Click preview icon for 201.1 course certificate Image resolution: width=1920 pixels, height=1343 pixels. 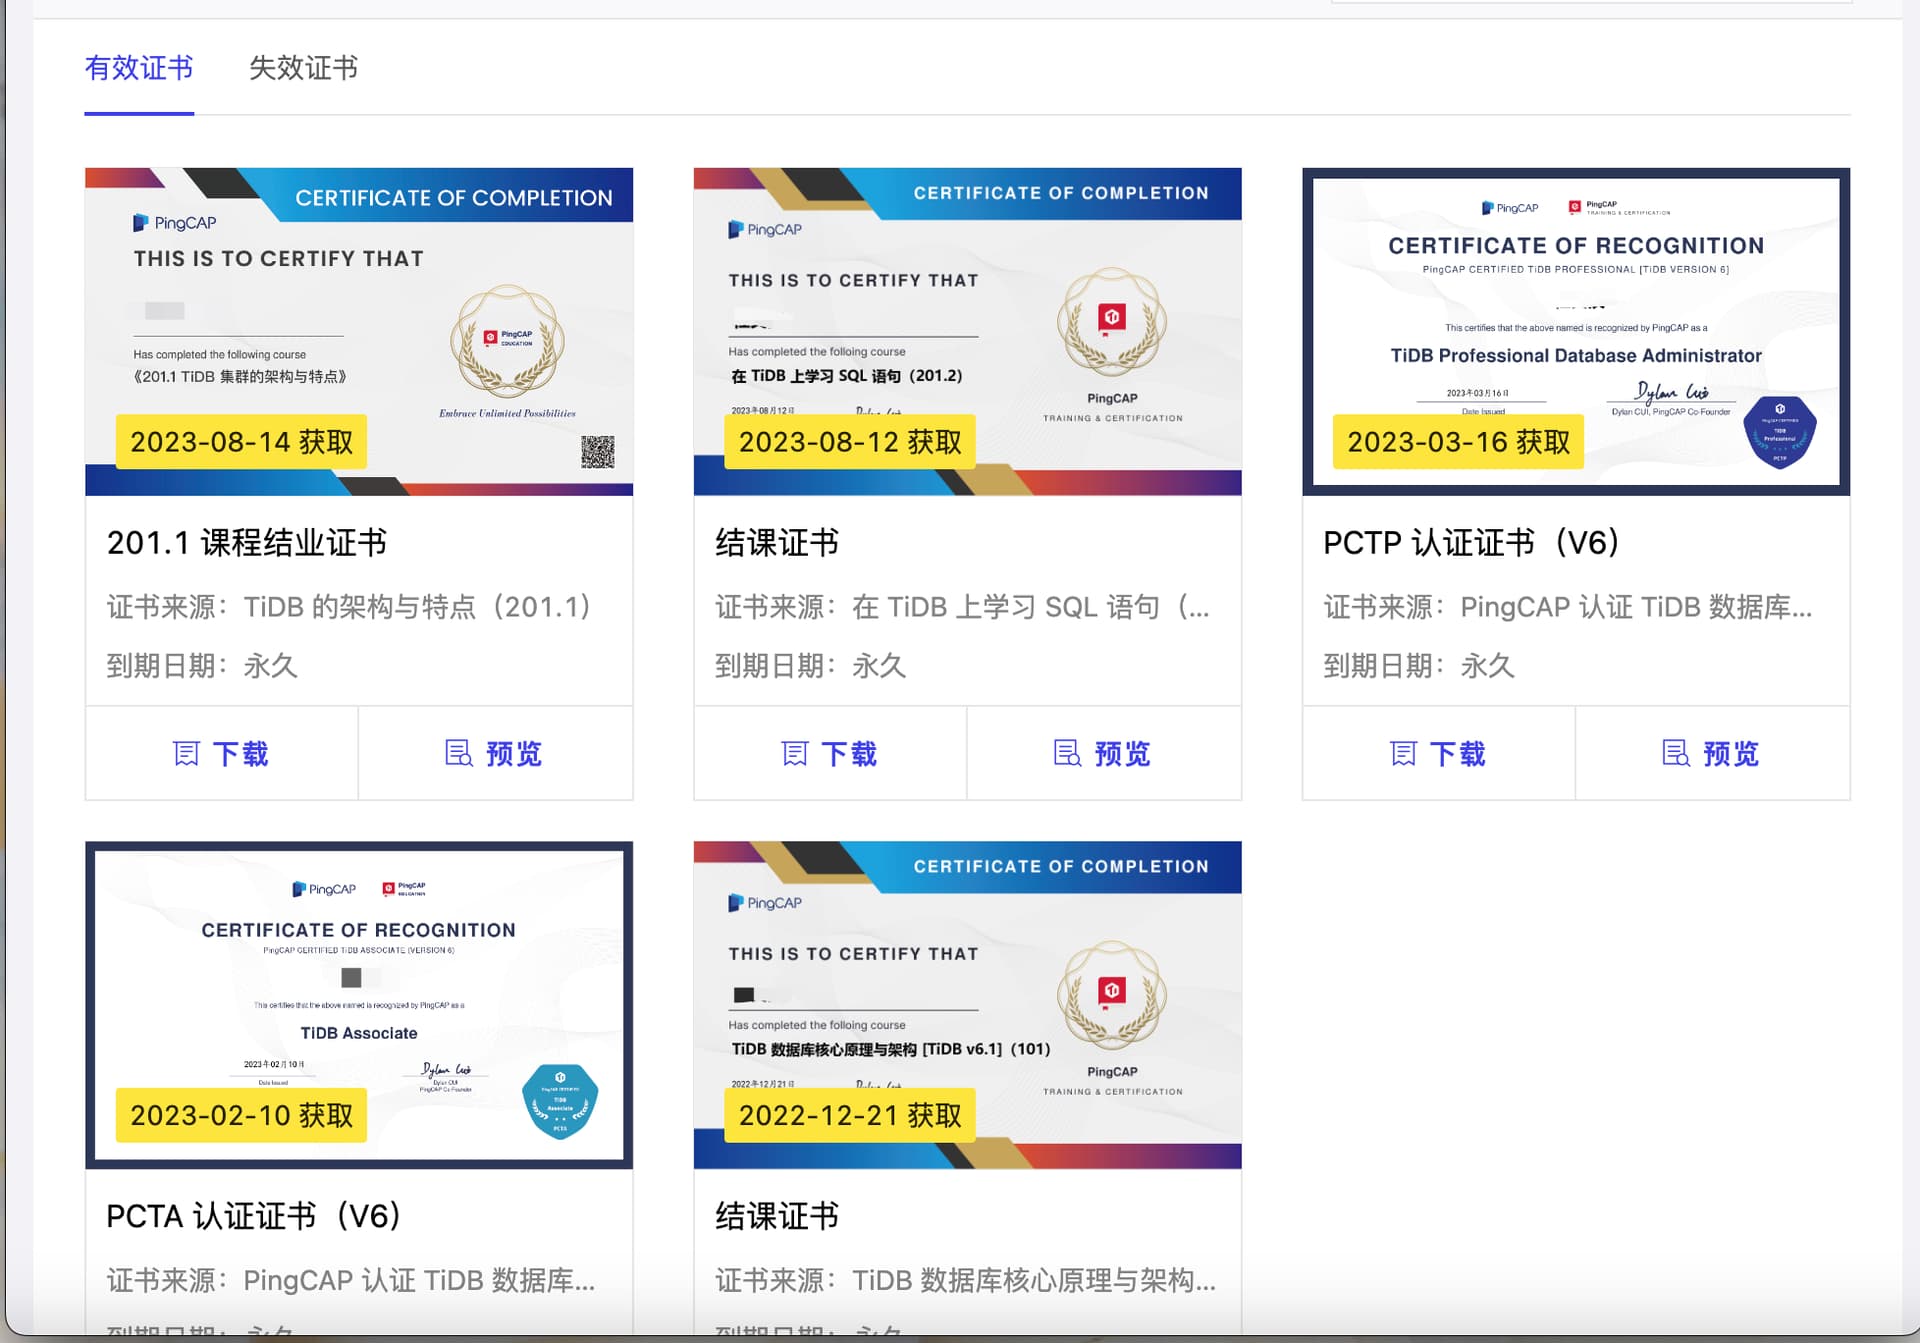point(458,753)
